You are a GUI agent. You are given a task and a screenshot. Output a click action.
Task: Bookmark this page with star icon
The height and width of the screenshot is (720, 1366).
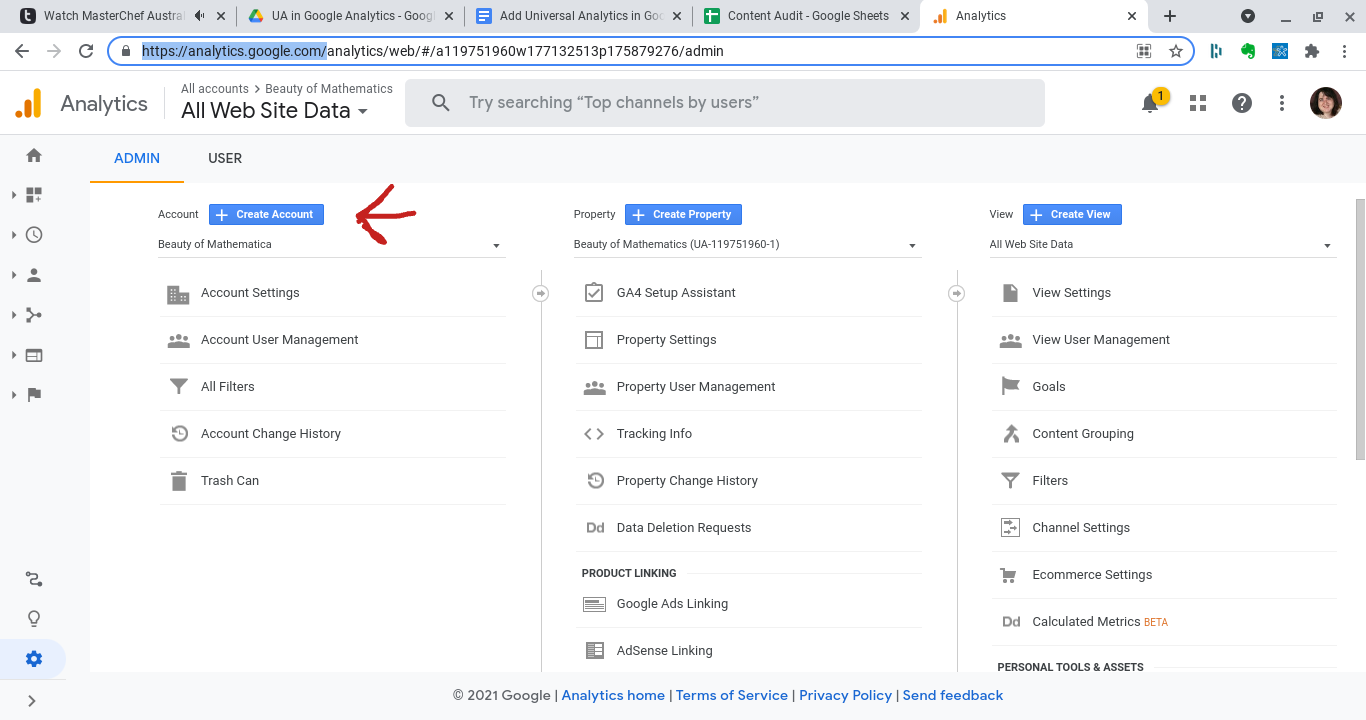click(1176, 51)
